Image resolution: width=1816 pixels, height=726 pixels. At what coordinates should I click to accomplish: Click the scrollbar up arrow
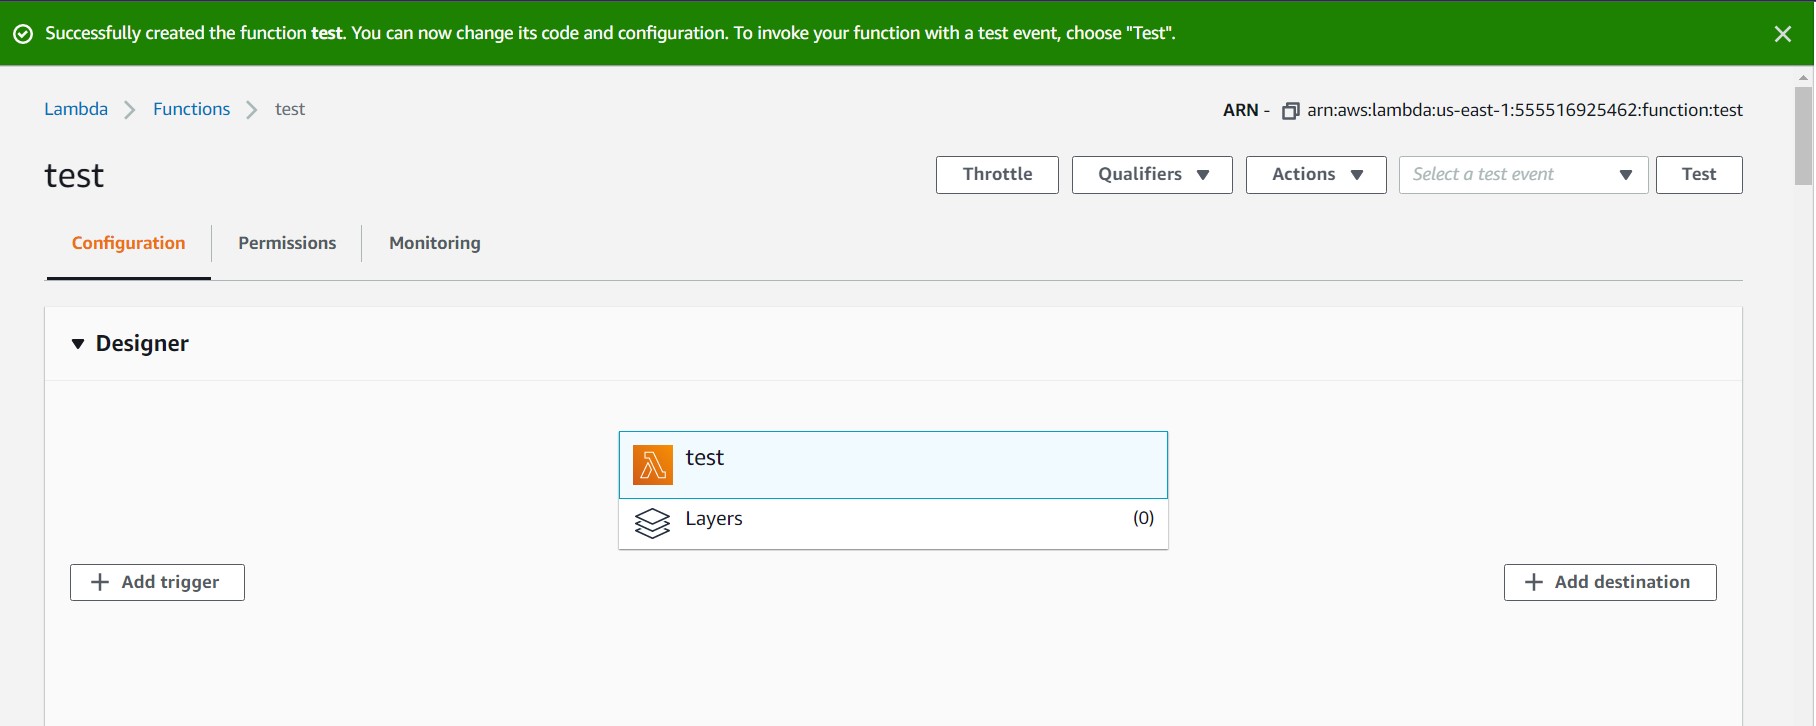point(1803,77)
